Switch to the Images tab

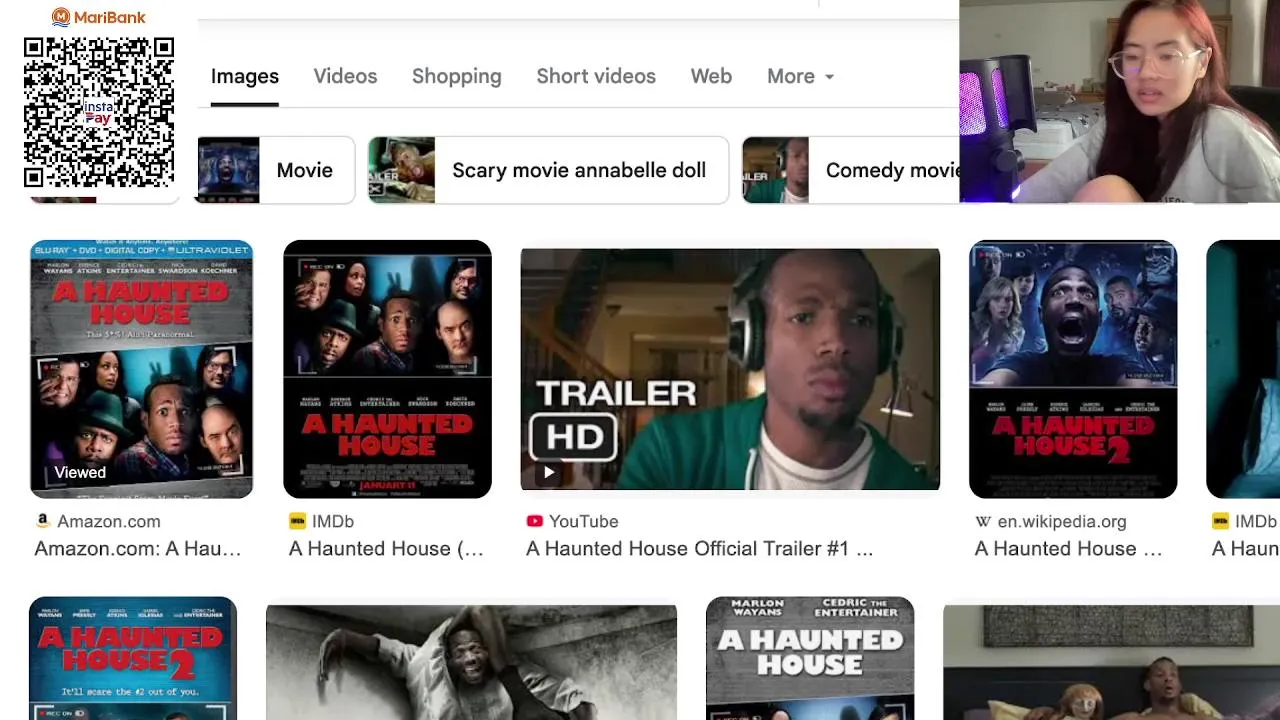pos(244,76)
